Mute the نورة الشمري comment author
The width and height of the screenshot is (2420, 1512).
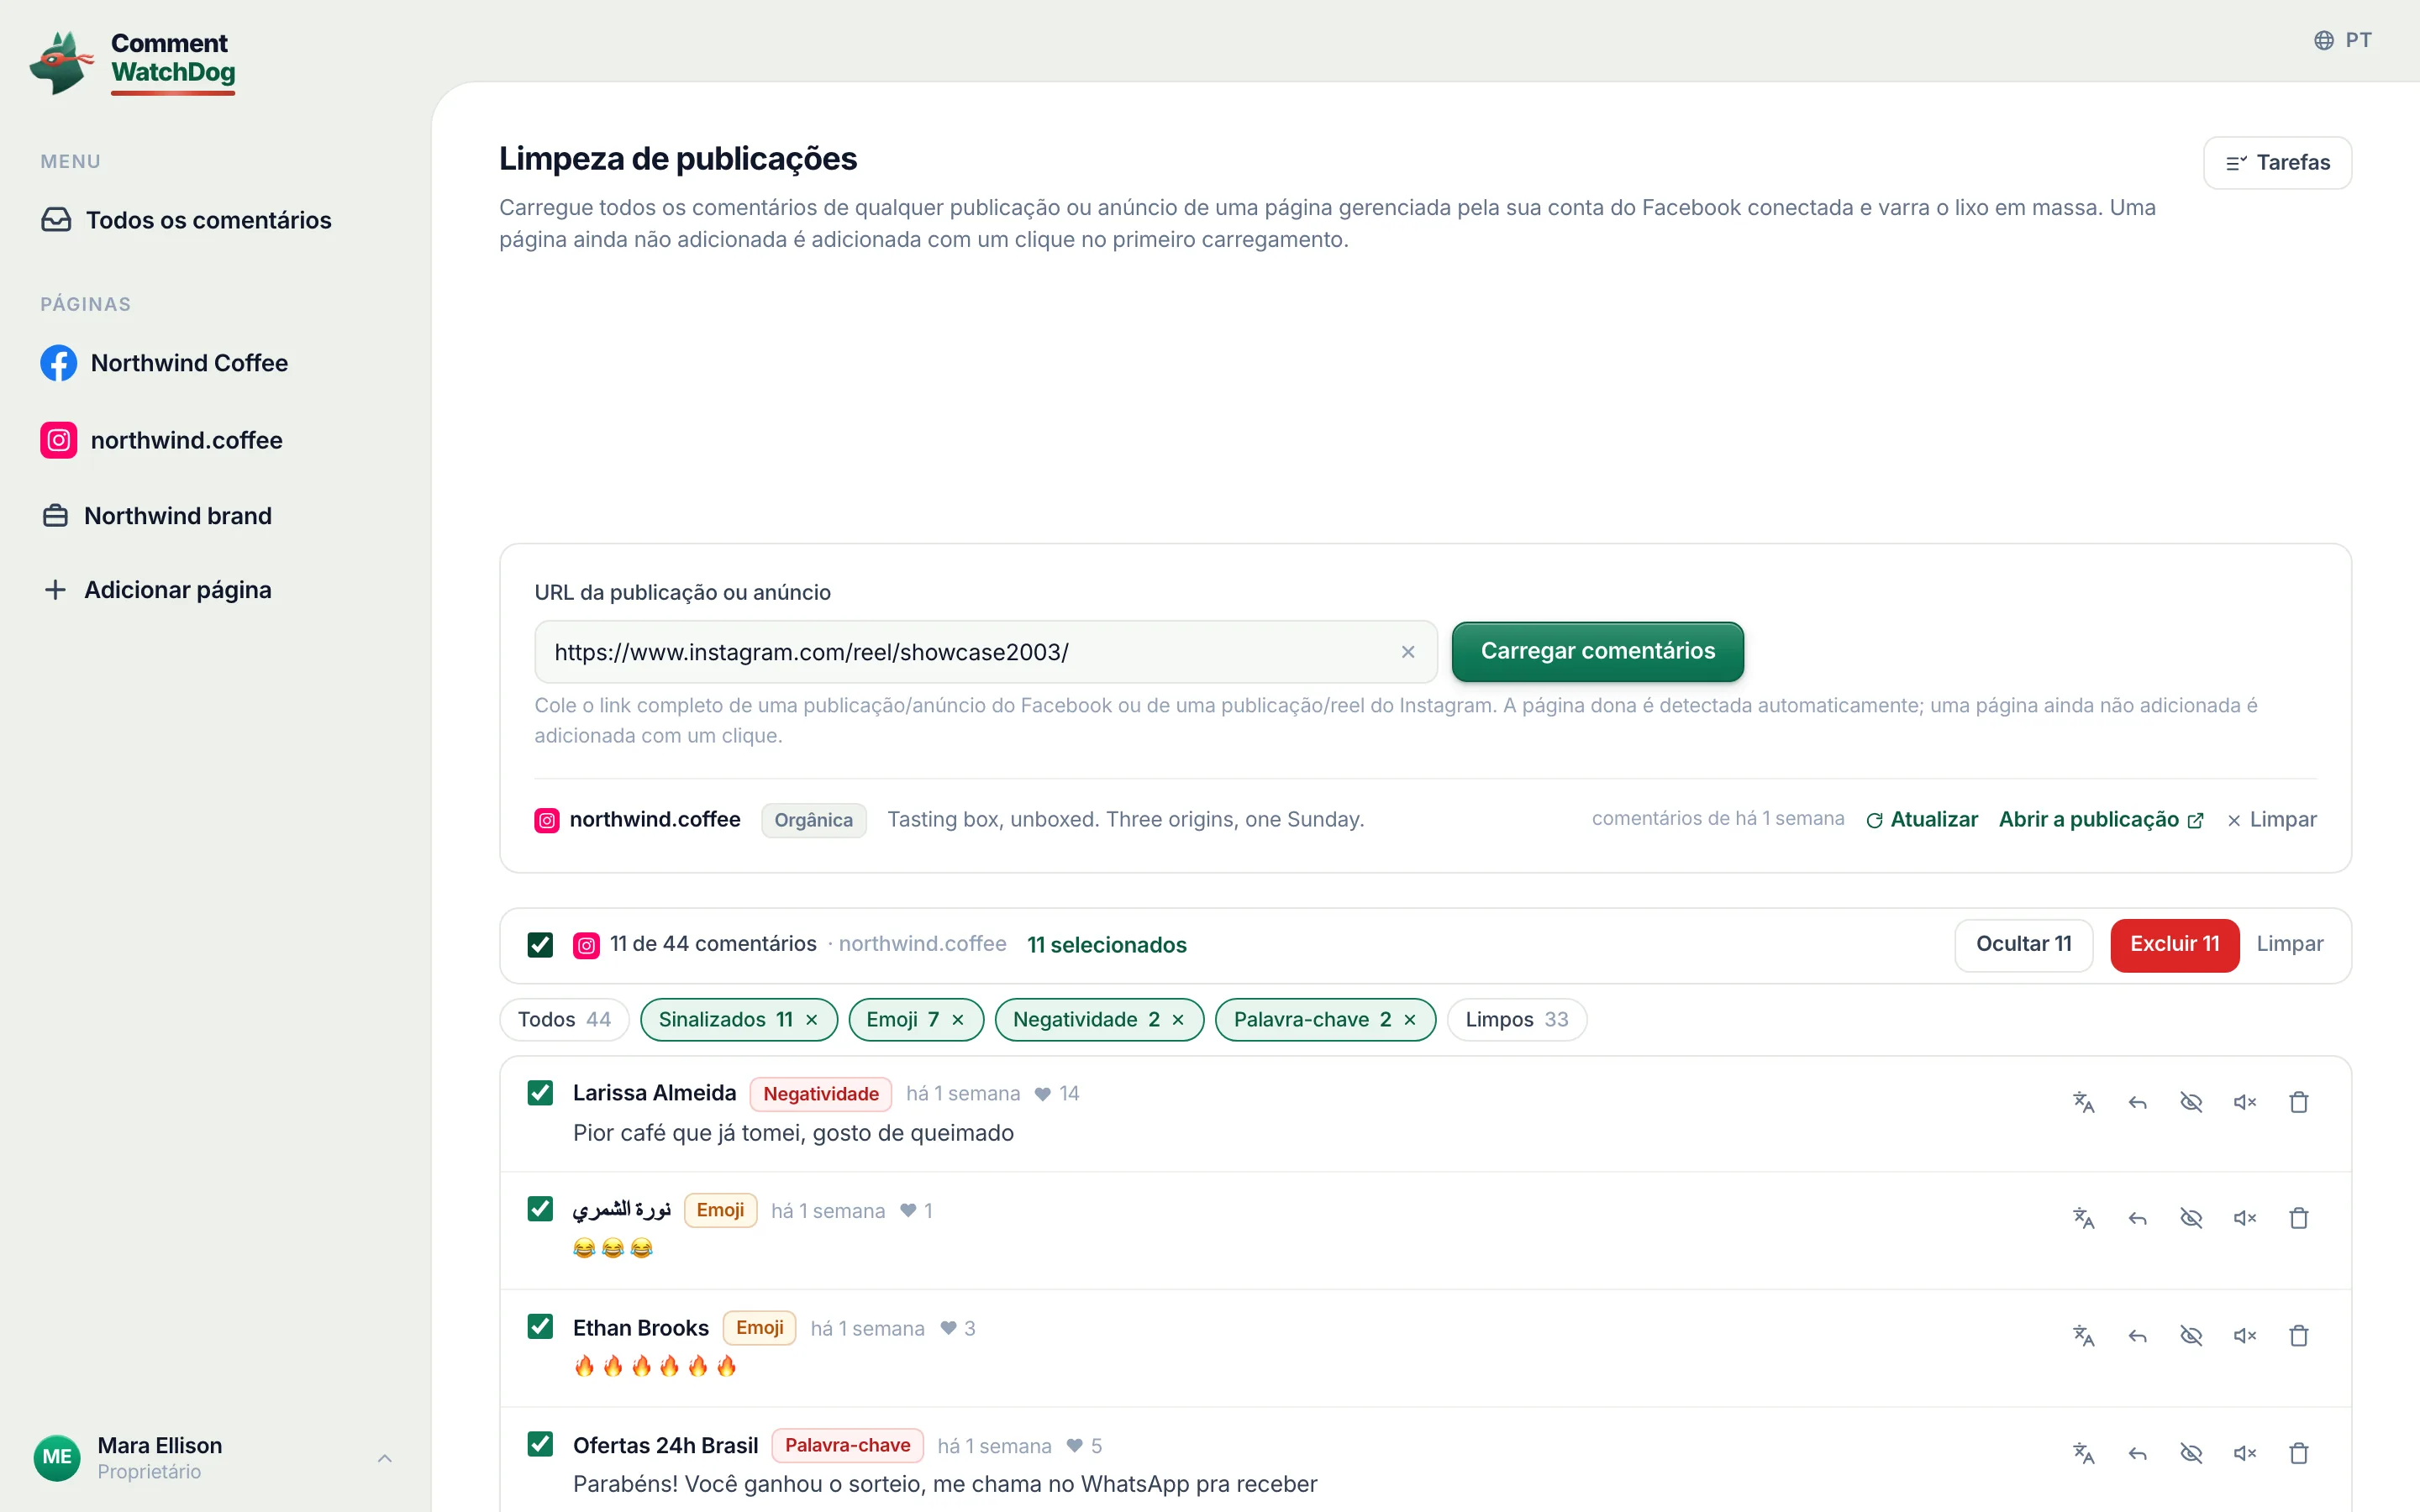pyautogui.click(x=2245, y=1218)
